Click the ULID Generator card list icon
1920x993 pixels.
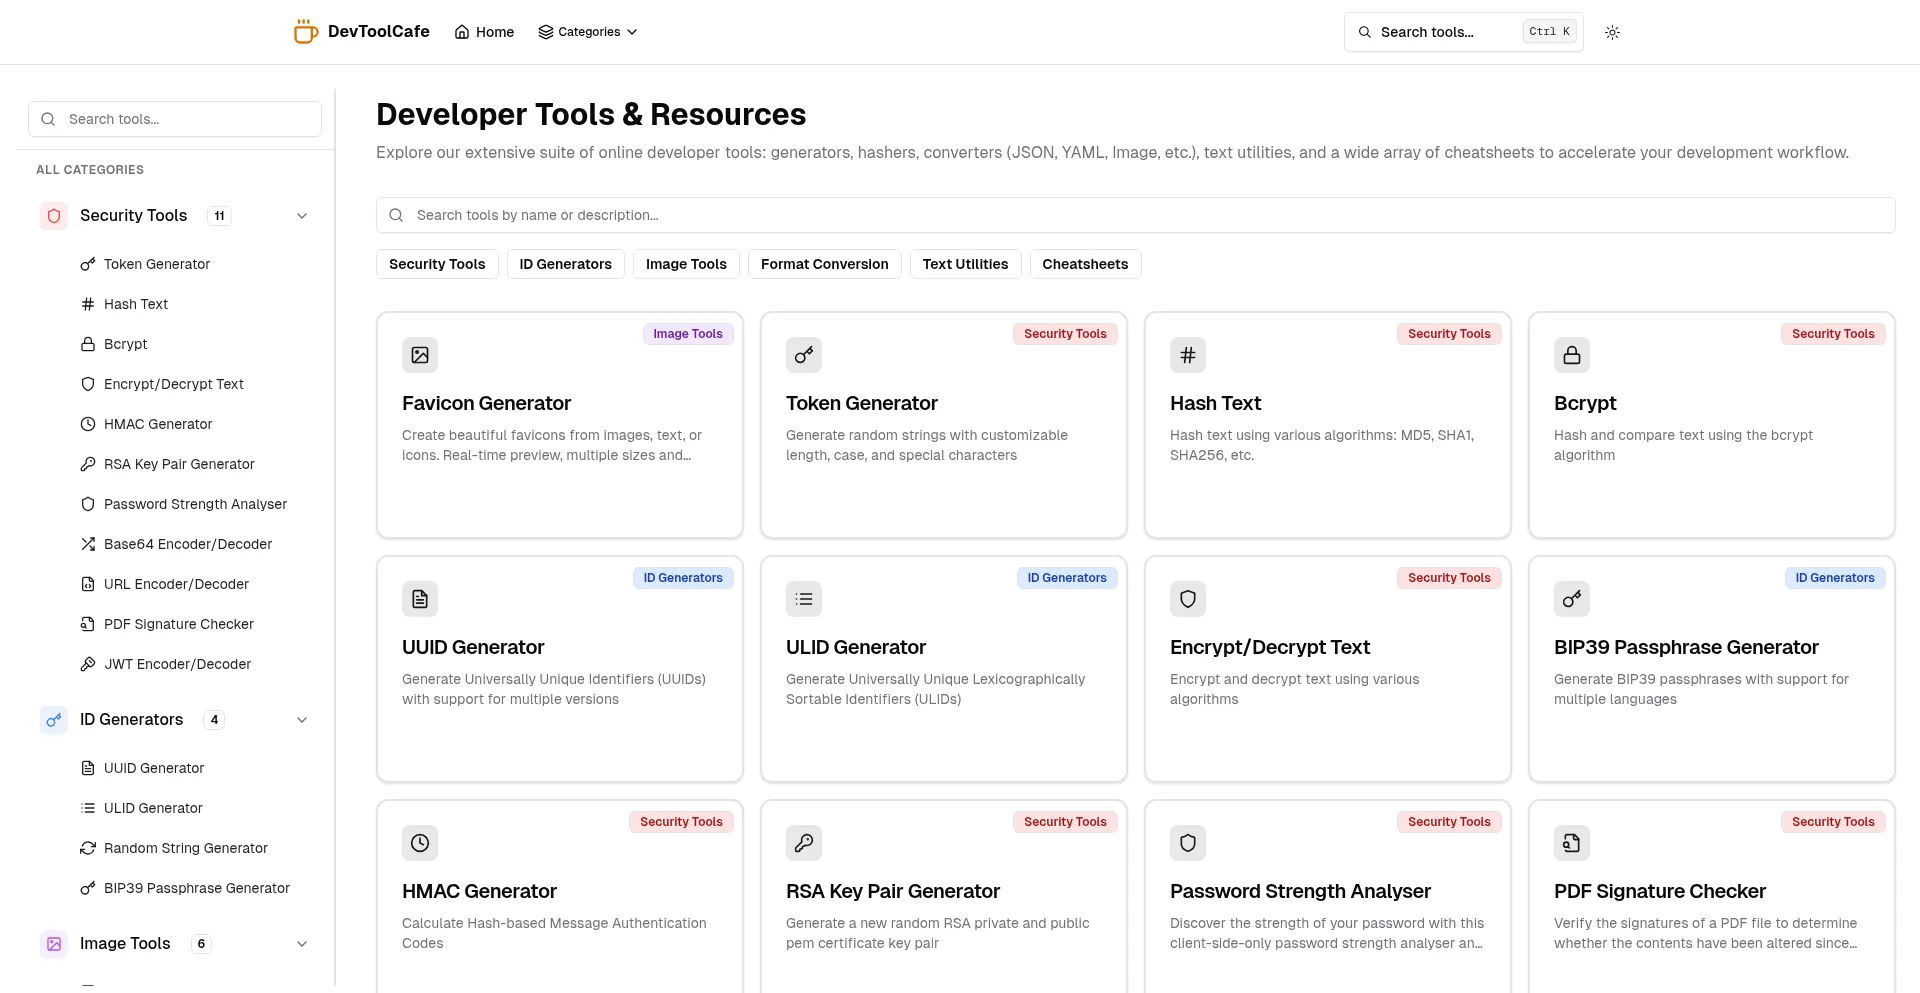pyautogui.click(x=804, y=599)
